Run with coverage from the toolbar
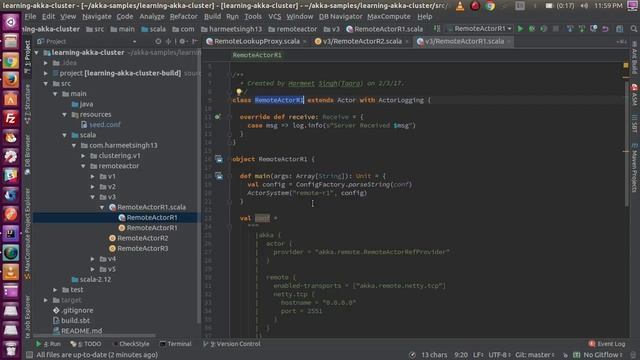640x360 pixels. coord(544,29)
